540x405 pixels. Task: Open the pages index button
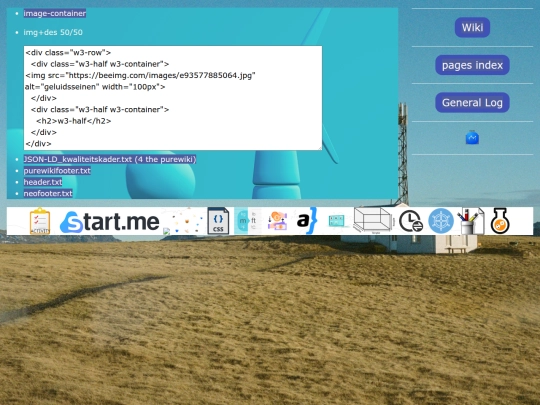(472, 65)
